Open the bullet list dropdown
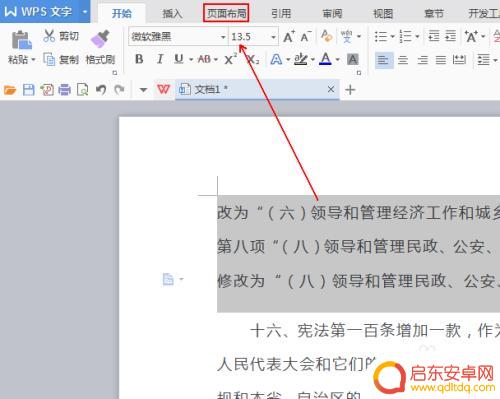The width and height of the screenshot is (500, 399). [392, 36]
